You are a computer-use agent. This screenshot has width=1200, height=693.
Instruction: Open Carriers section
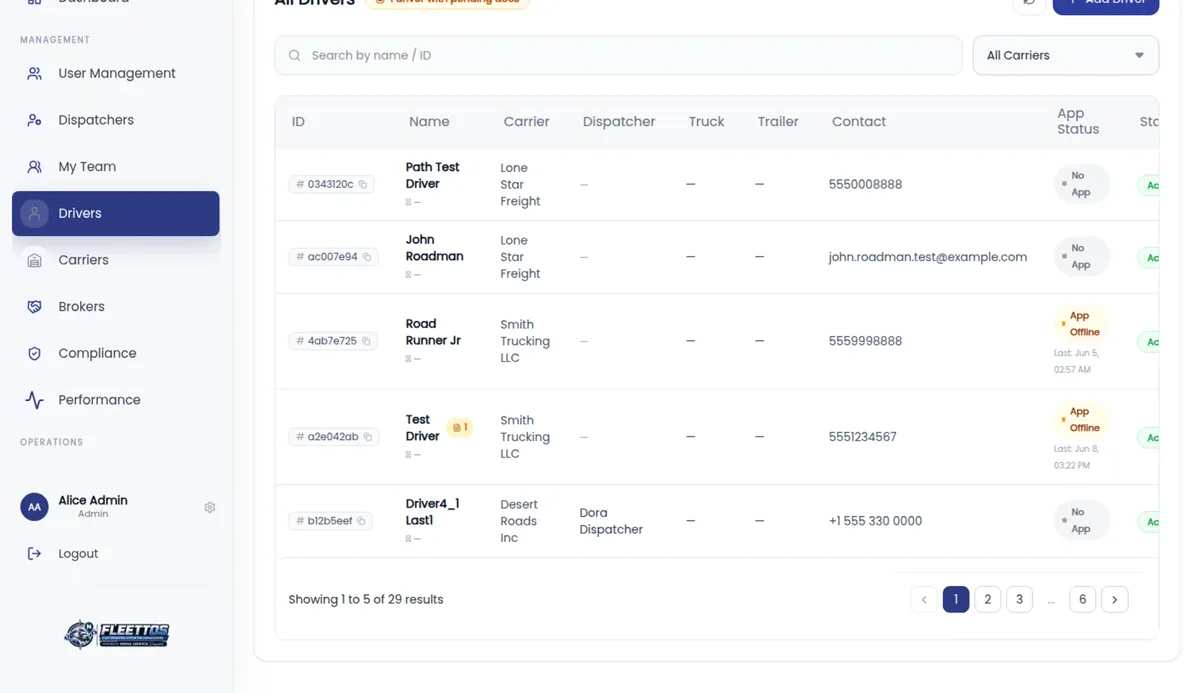click(116, 260)
